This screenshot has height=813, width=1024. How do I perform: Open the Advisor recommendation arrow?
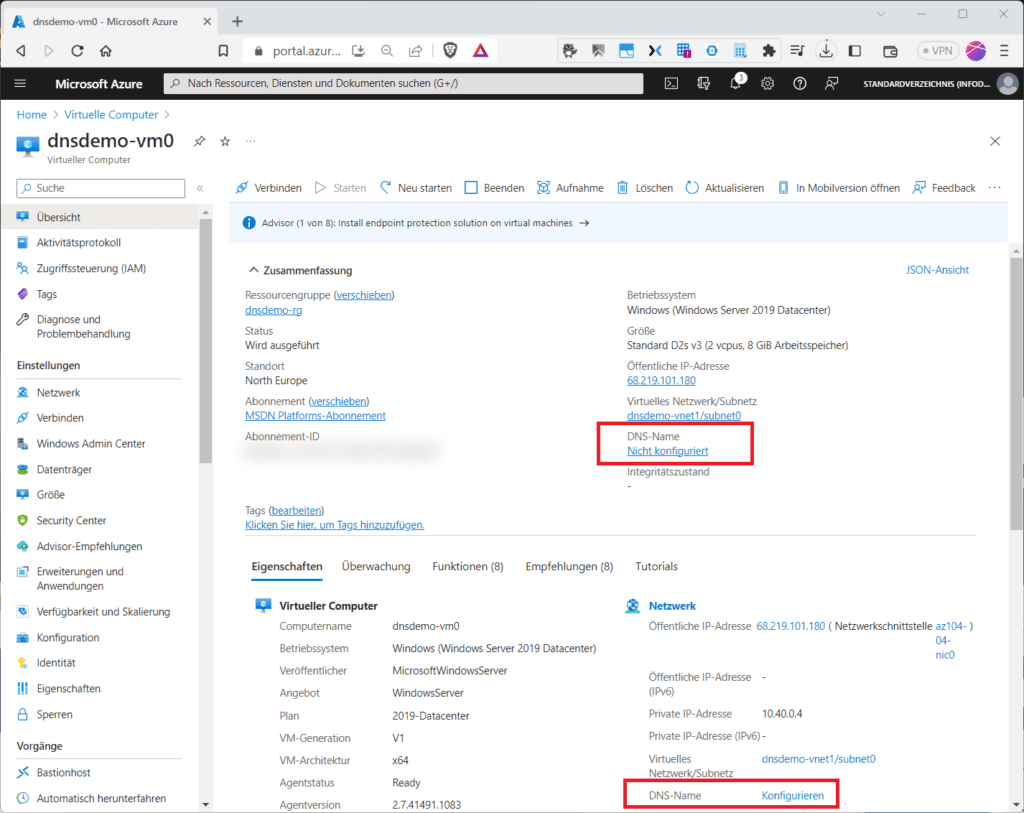coord(584,223)
